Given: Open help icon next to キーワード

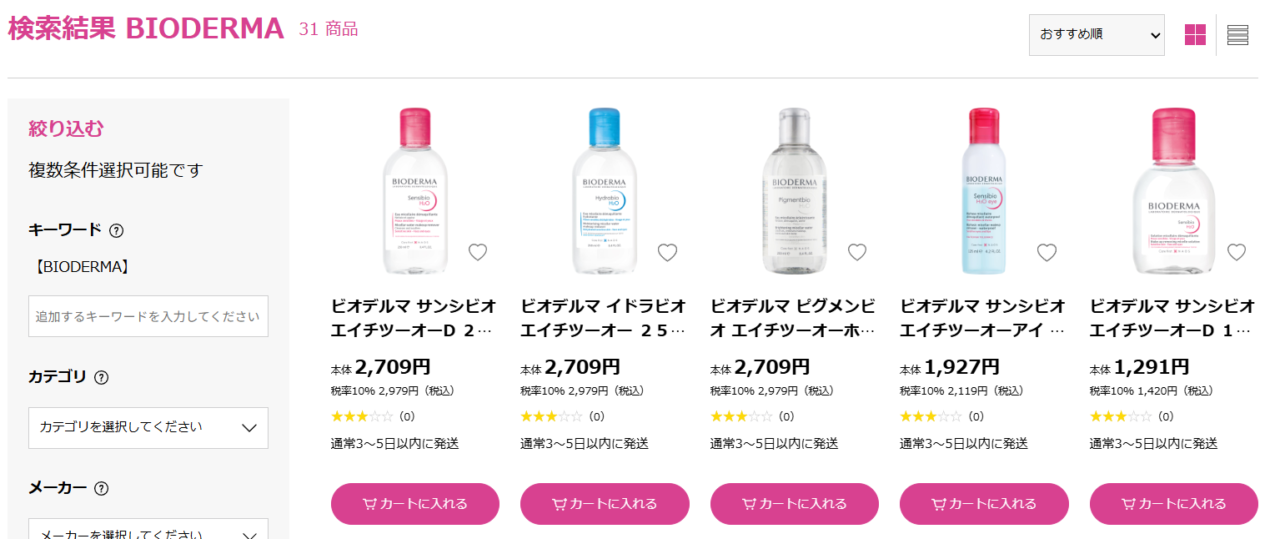Looking at the screenshot, I should 116,230.
